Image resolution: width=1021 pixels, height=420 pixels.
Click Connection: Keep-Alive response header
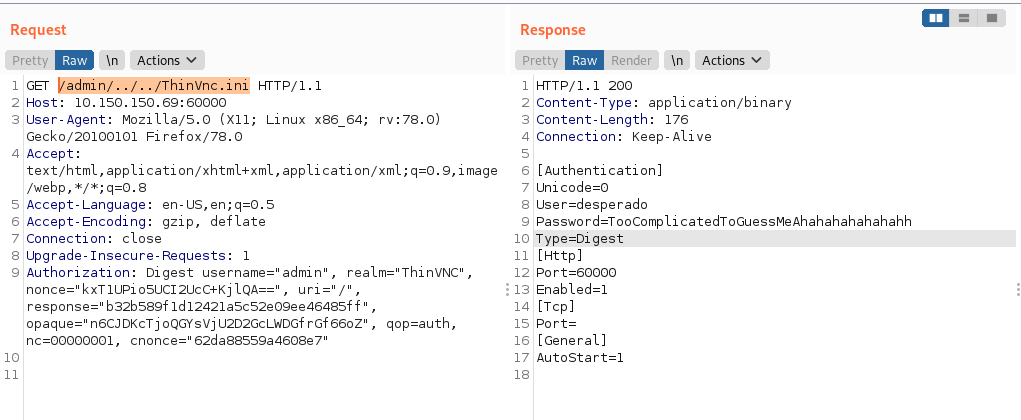[x=624, y=136]
